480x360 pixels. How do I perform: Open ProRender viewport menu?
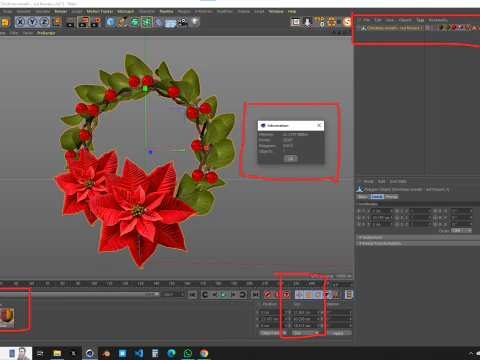(46, 33)
